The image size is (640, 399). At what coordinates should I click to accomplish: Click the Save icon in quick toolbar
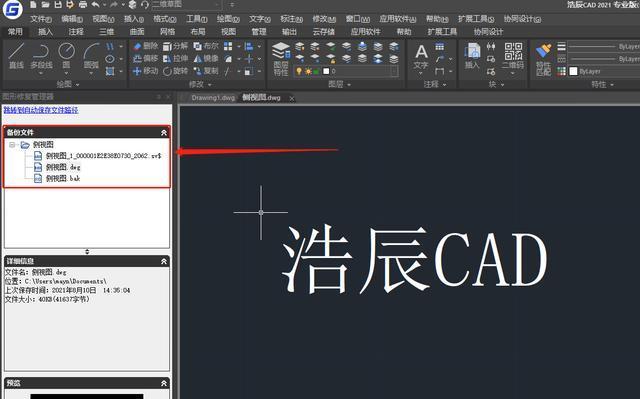(x=58, y=4)
